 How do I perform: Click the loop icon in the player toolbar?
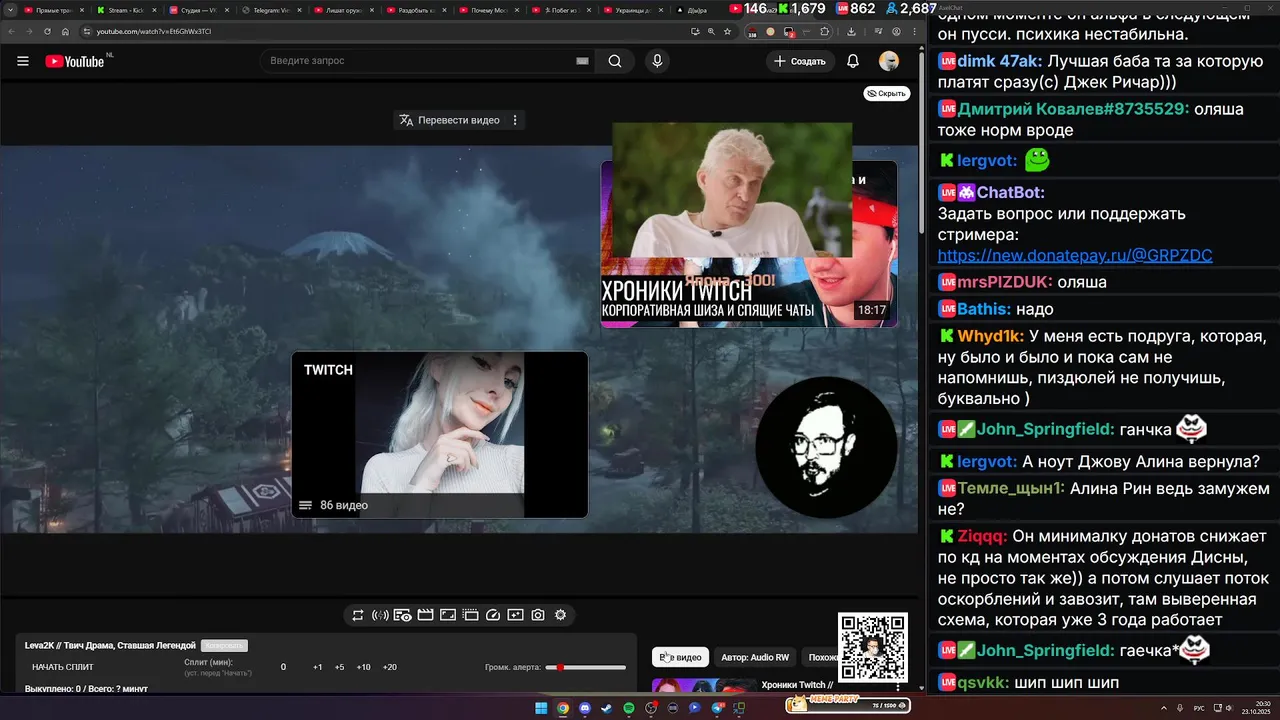click(357, 615)
